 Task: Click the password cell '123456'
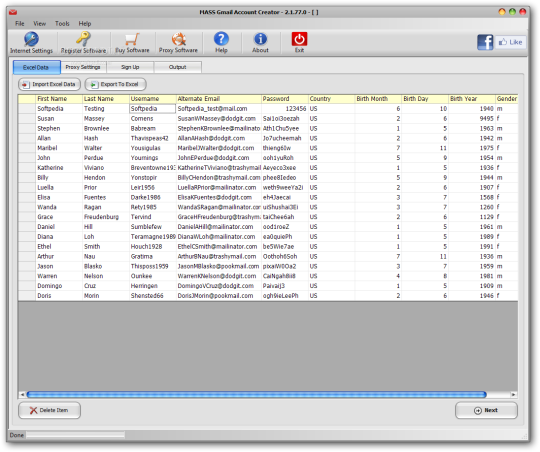[284, 109]
